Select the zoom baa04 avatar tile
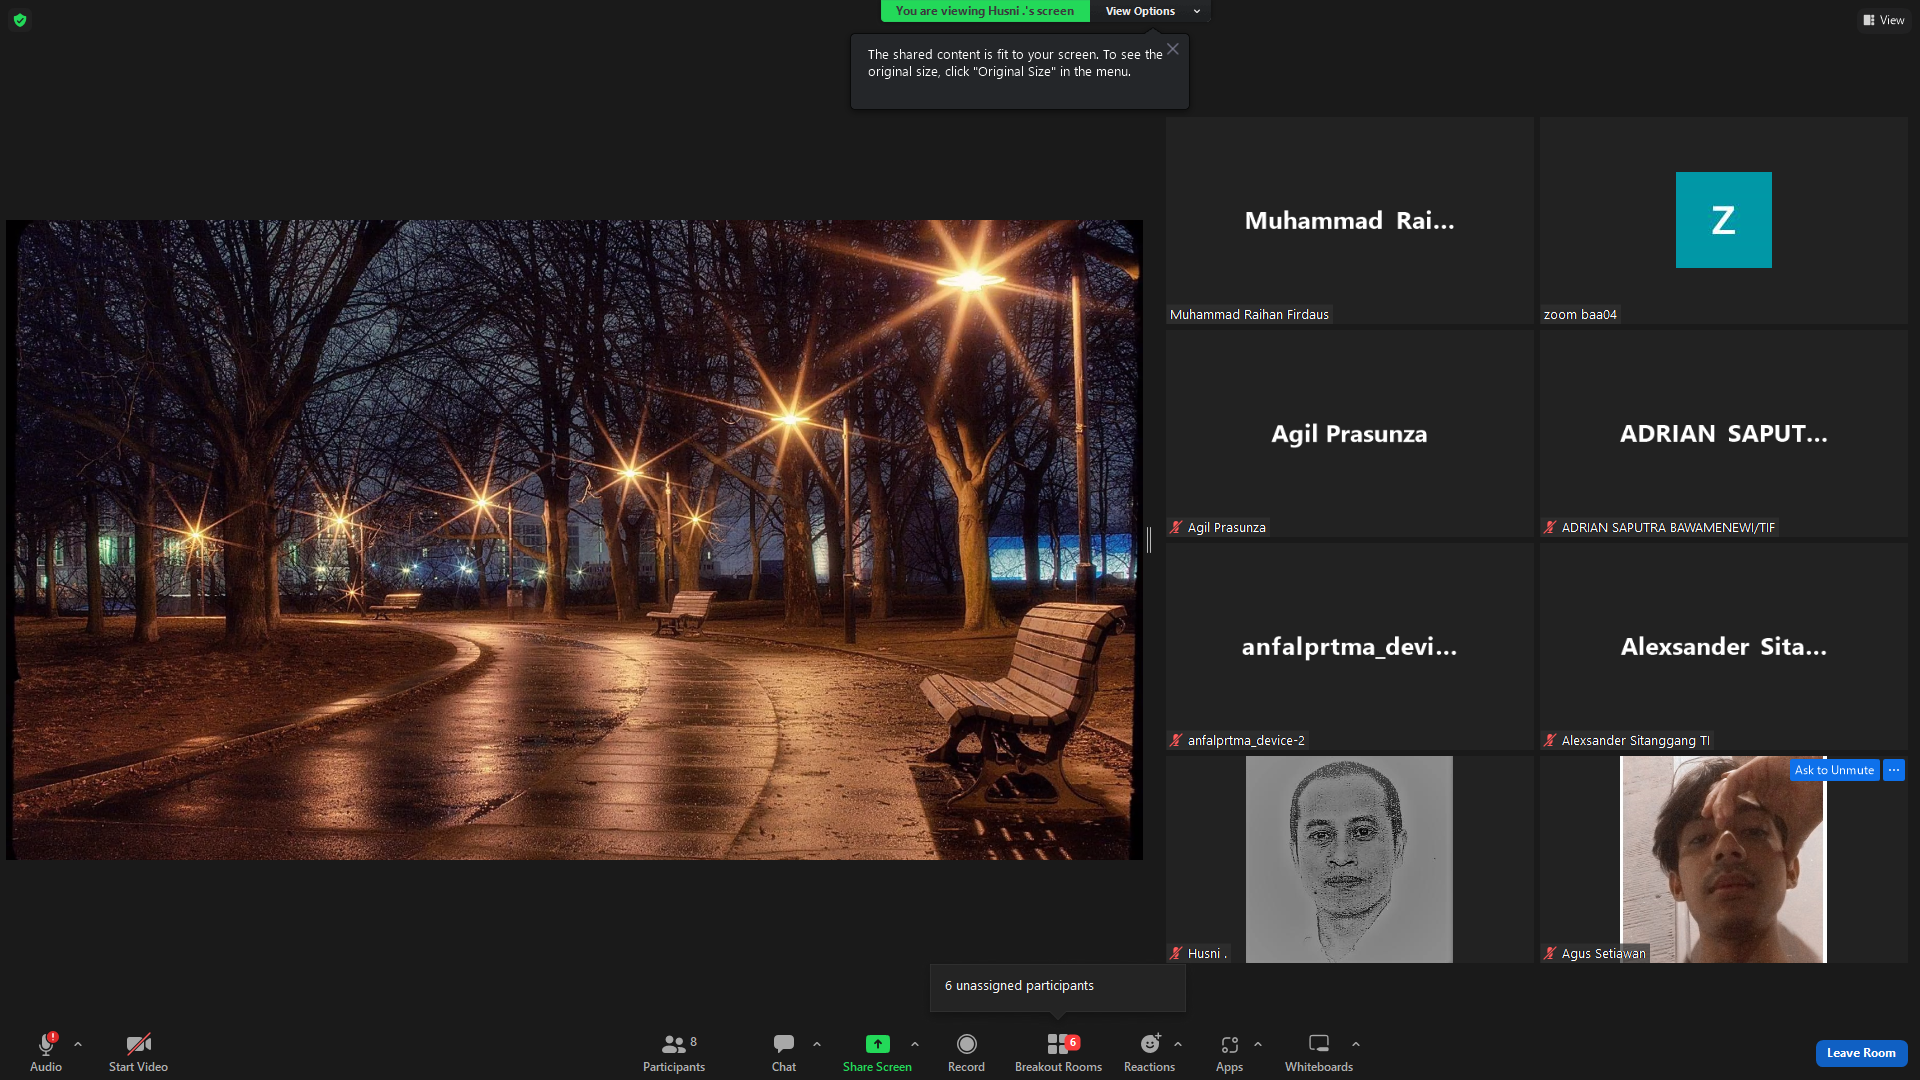 [x=1723, y=220]
